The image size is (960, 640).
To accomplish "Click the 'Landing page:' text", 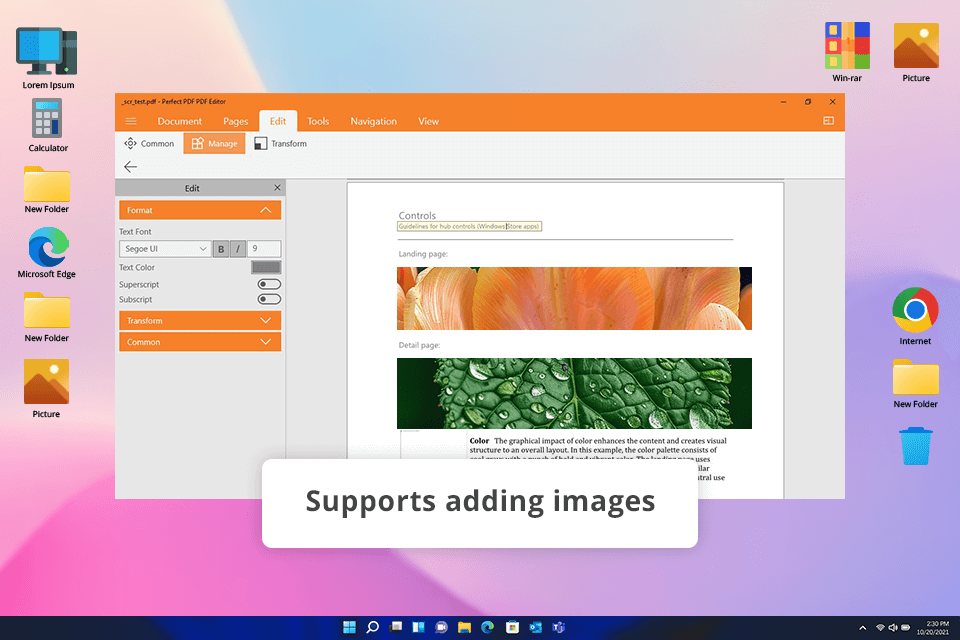I will pos(423,254).
